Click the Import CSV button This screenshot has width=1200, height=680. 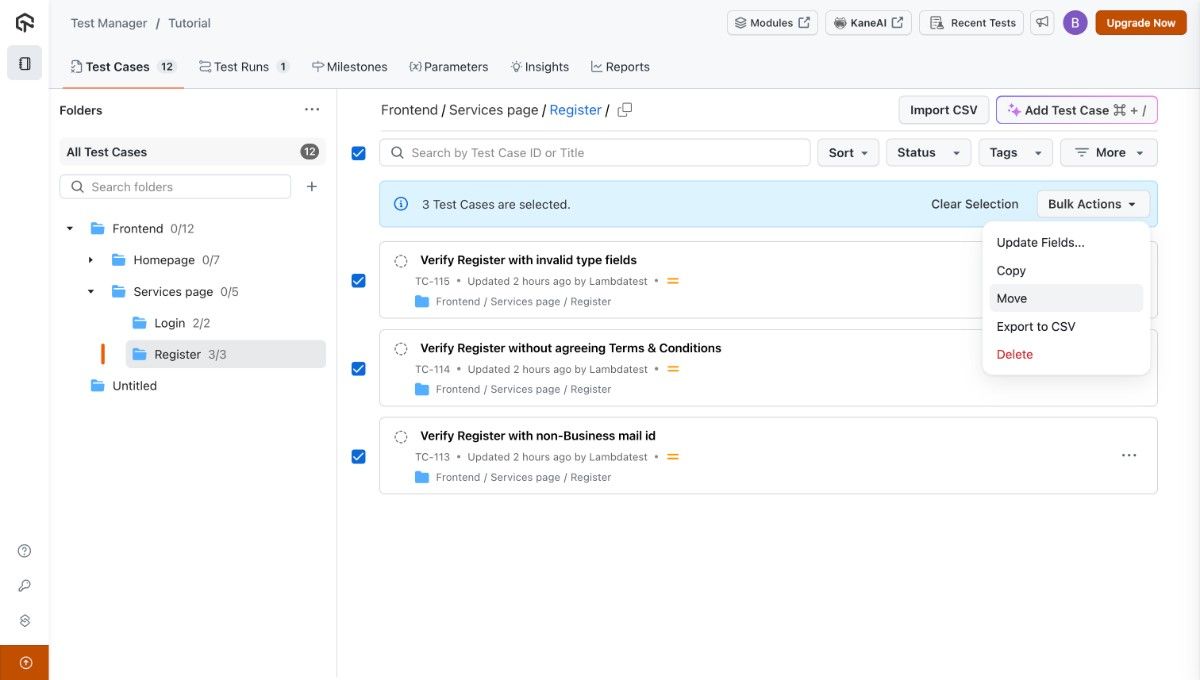943,110
